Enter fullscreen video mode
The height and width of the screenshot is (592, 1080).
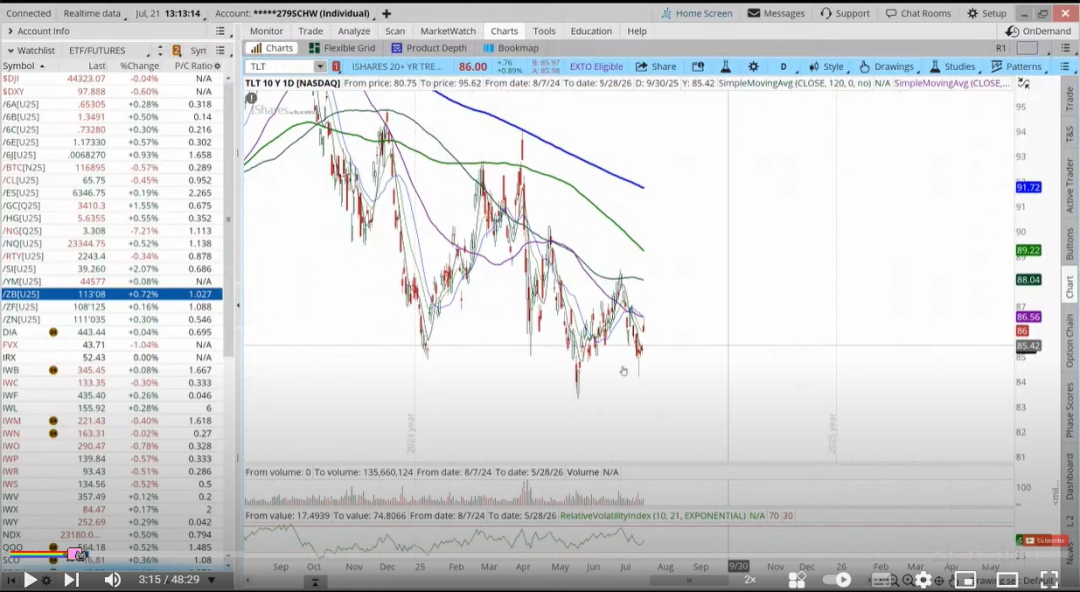pyautogui.click(x=1049, y=580)
